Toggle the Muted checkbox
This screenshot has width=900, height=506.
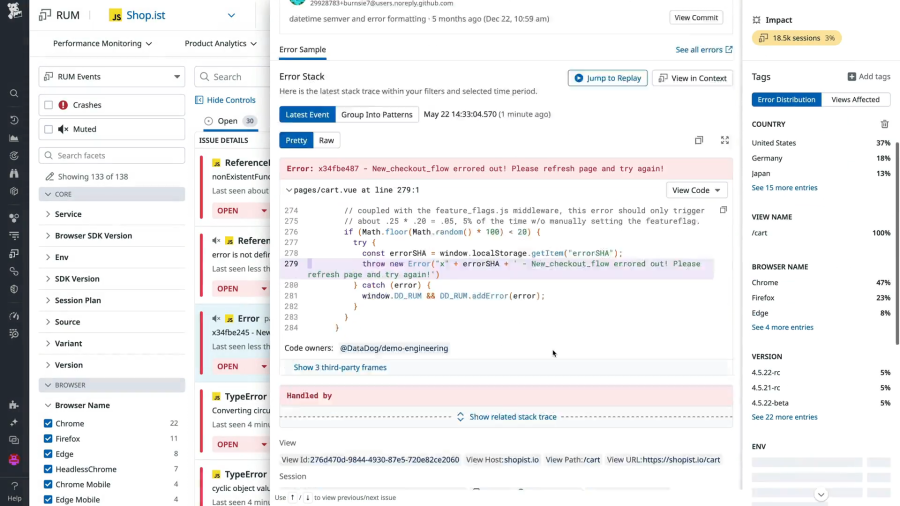49,129
